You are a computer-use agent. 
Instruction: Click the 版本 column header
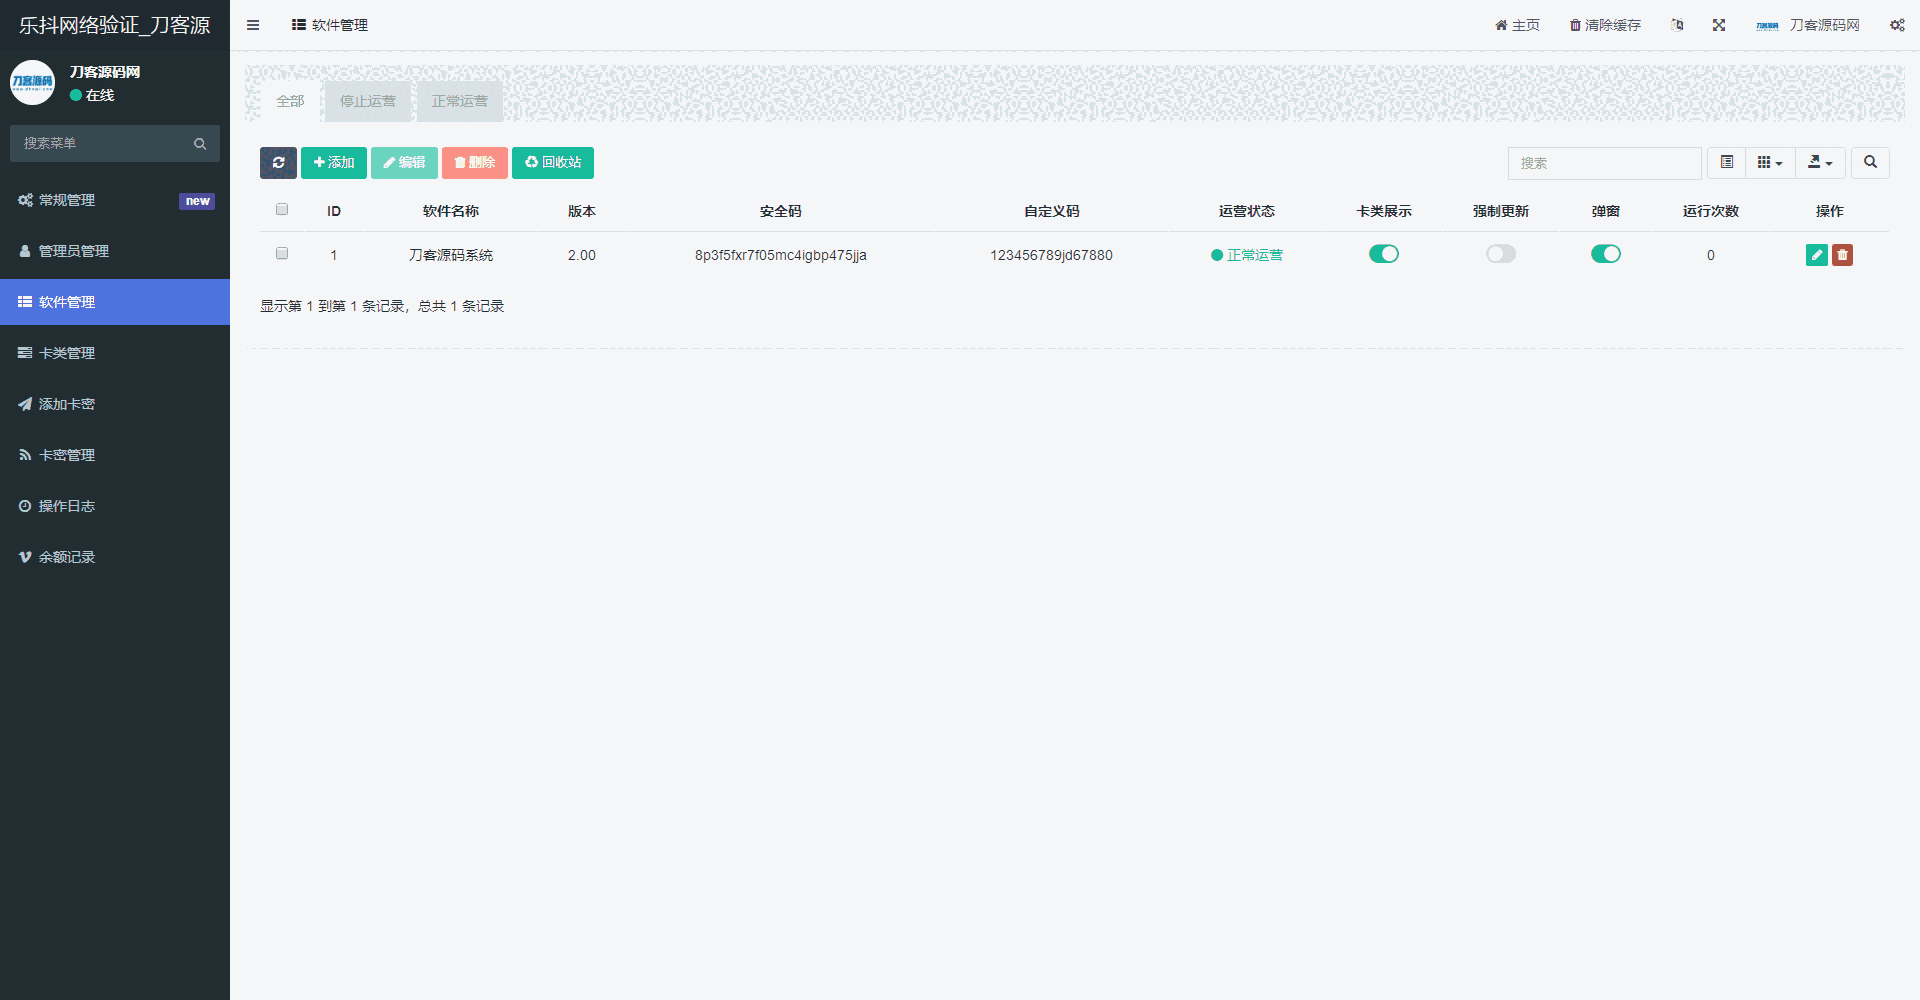coord(582,211)
